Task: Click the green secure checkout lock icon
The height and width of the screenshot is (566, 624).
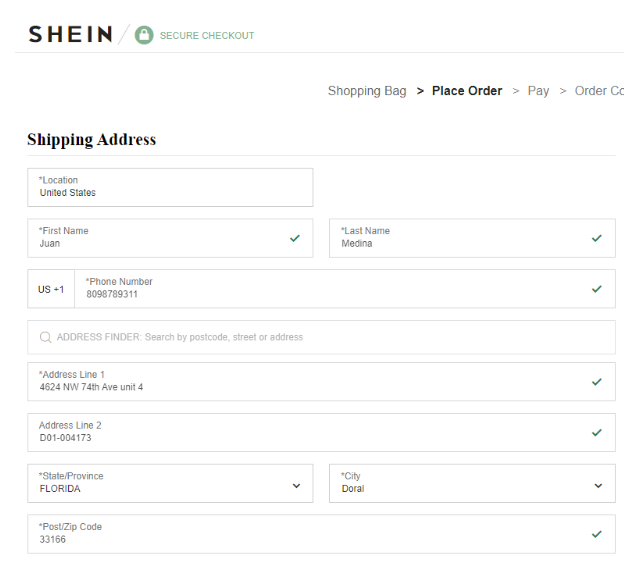Action: (x=144, y=35)
